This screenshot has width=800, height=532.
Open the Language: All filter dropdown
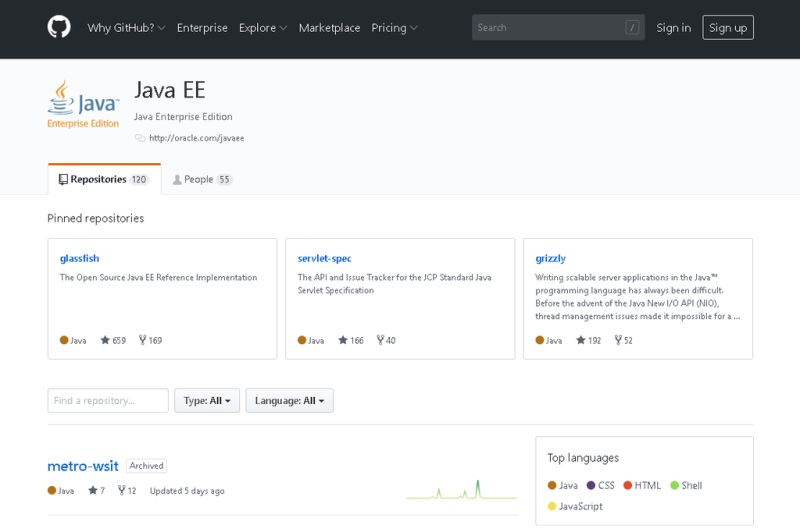pyautogui.click(x=289, y=400)
